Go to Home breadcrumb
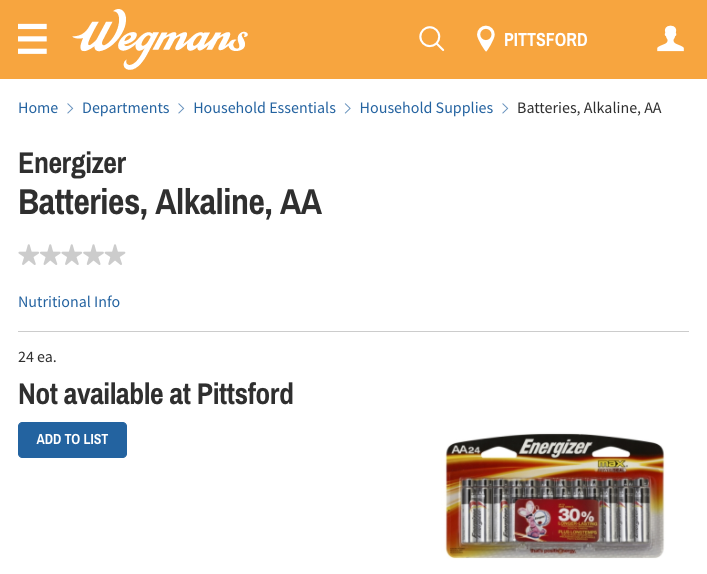This screenshot has width=707, height=574. (38, 108)
